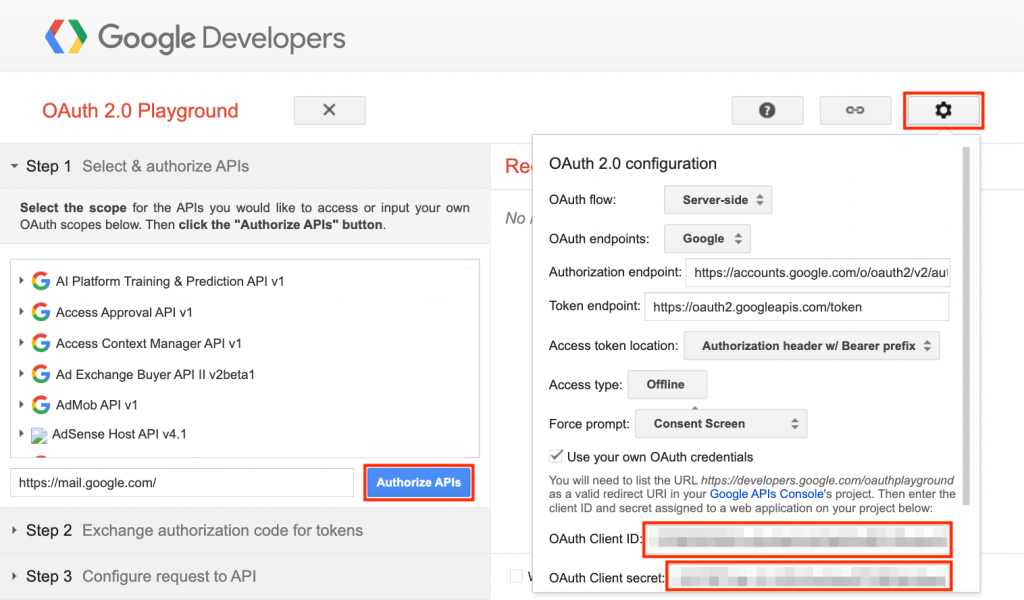Click the configuration panel vertical scrollbar
The image size is (1024, 600).
click(x=967, y=325)
